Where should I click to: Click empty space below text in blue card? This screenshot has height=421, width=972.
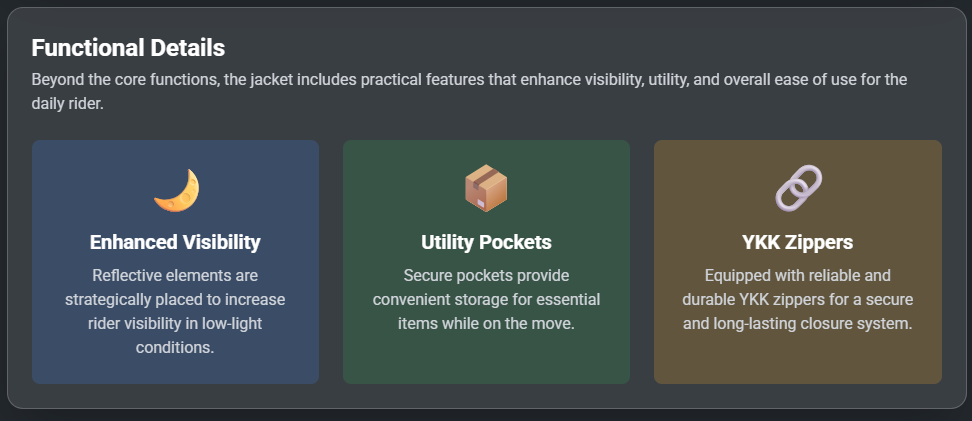tap(175, 370)
